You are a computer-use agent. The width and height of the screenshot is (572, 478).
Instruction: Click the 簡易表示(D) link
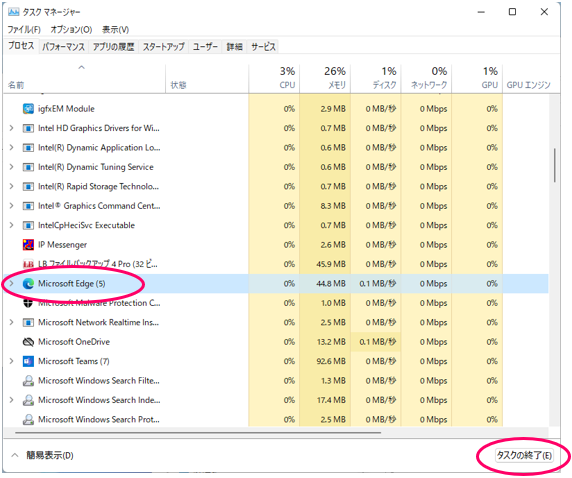(50, 455)
